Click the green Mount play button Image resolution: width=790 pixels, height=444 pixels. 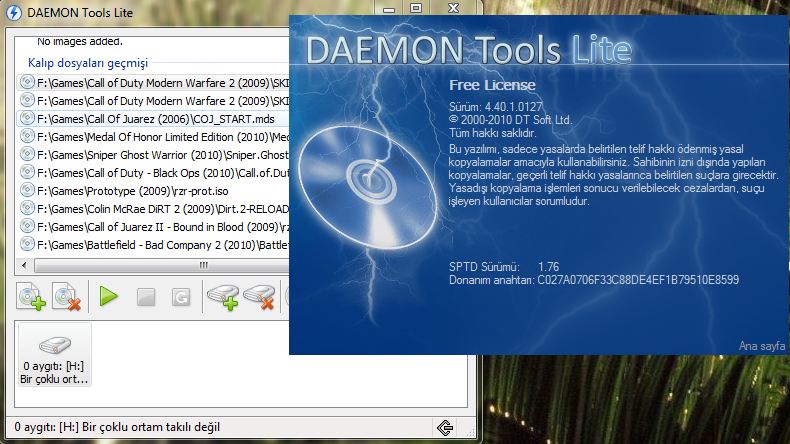108,296
